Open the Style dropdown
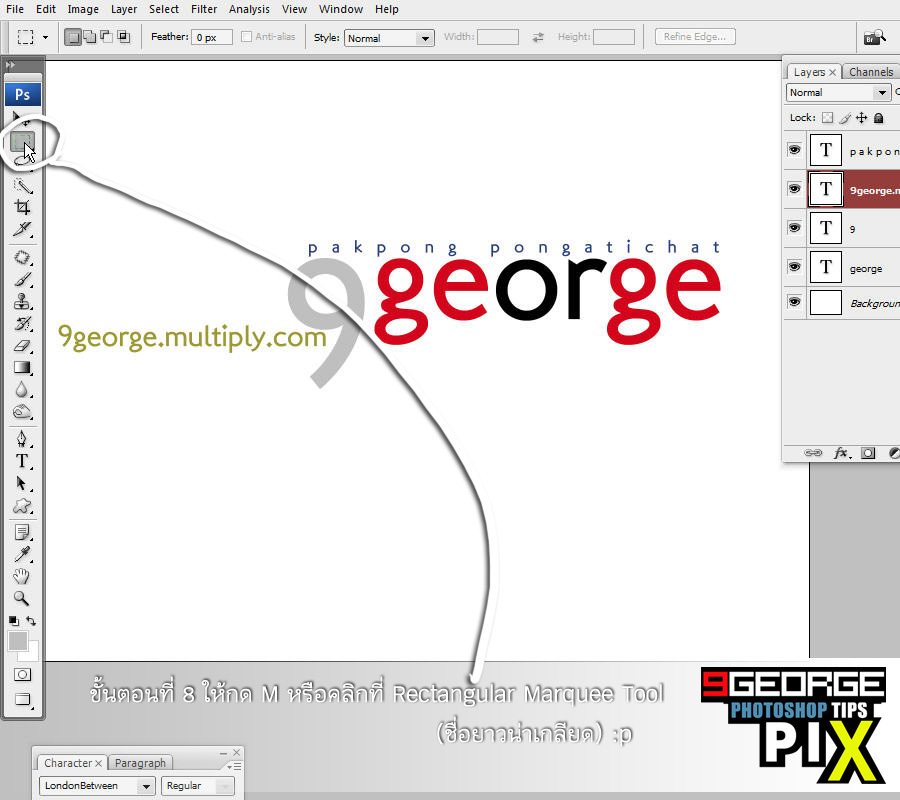 (389, 38)
